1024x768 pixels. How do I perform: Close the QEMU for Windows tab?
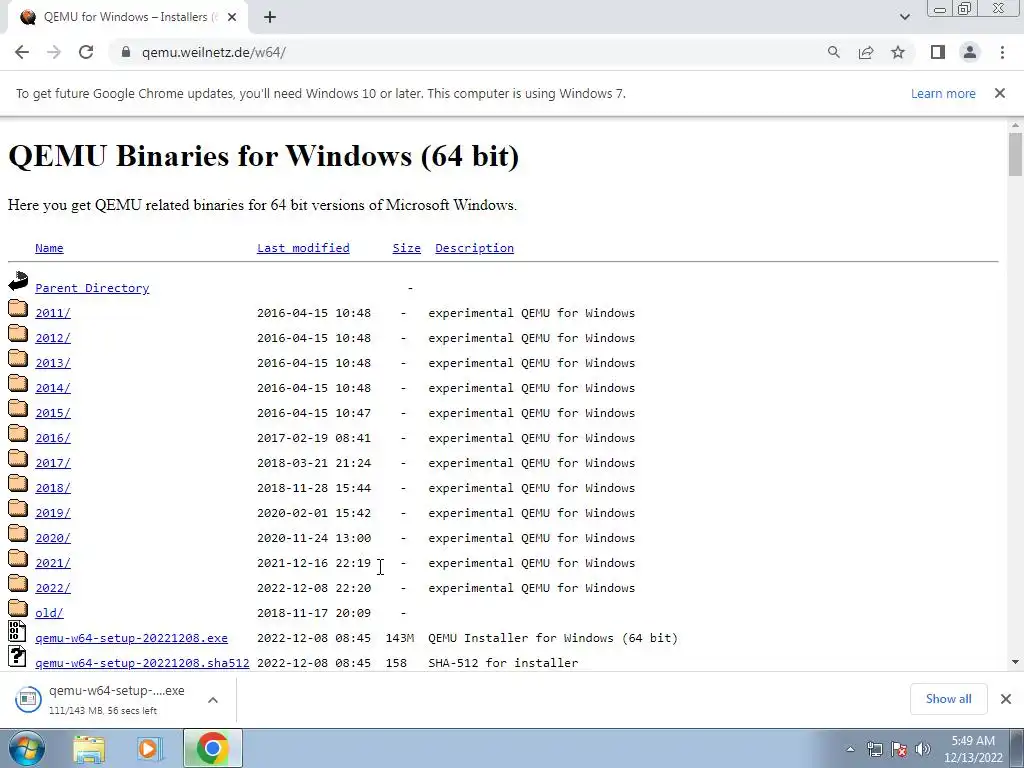point(231,17)
